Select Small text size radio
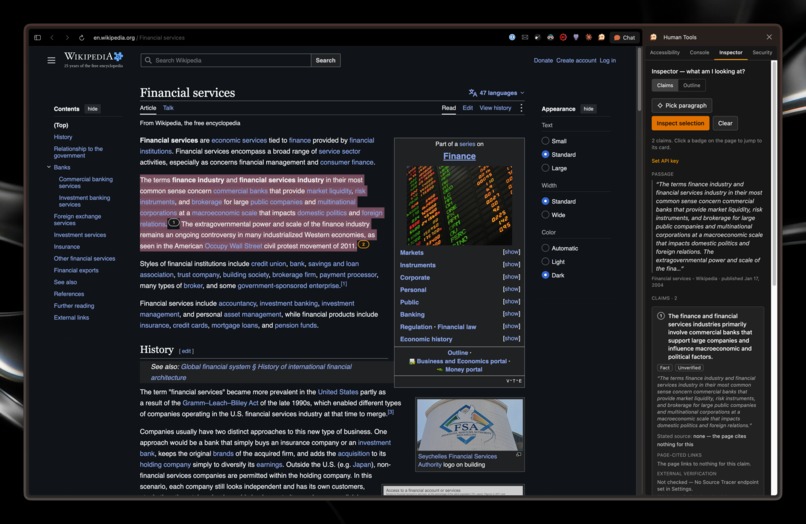 tap(545, 141)
